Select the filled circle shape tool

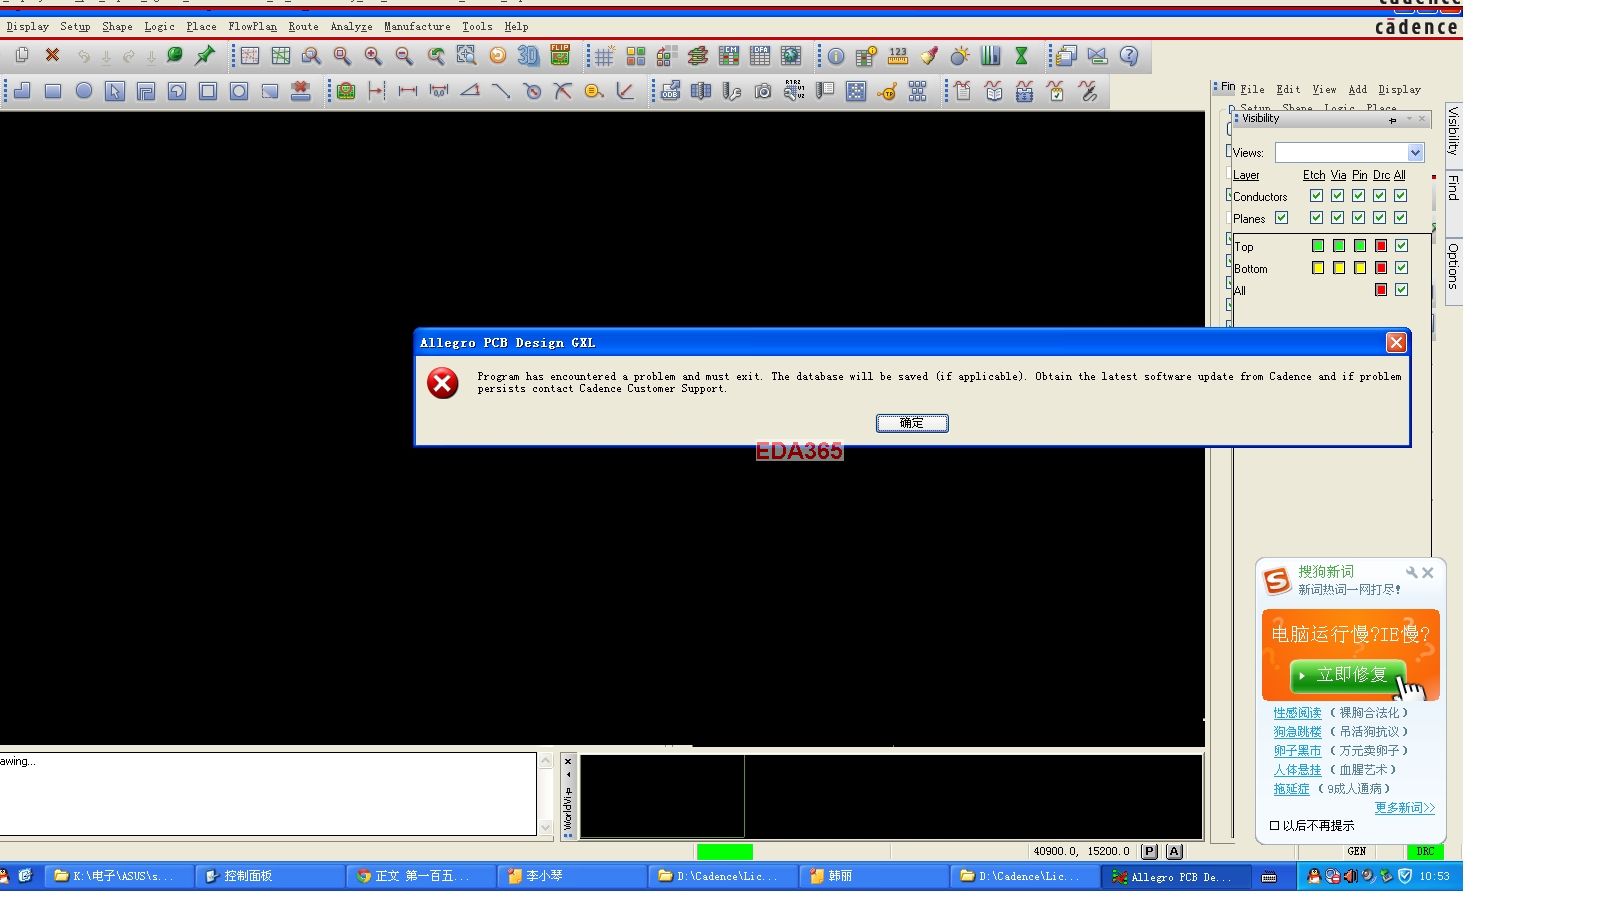84,91
